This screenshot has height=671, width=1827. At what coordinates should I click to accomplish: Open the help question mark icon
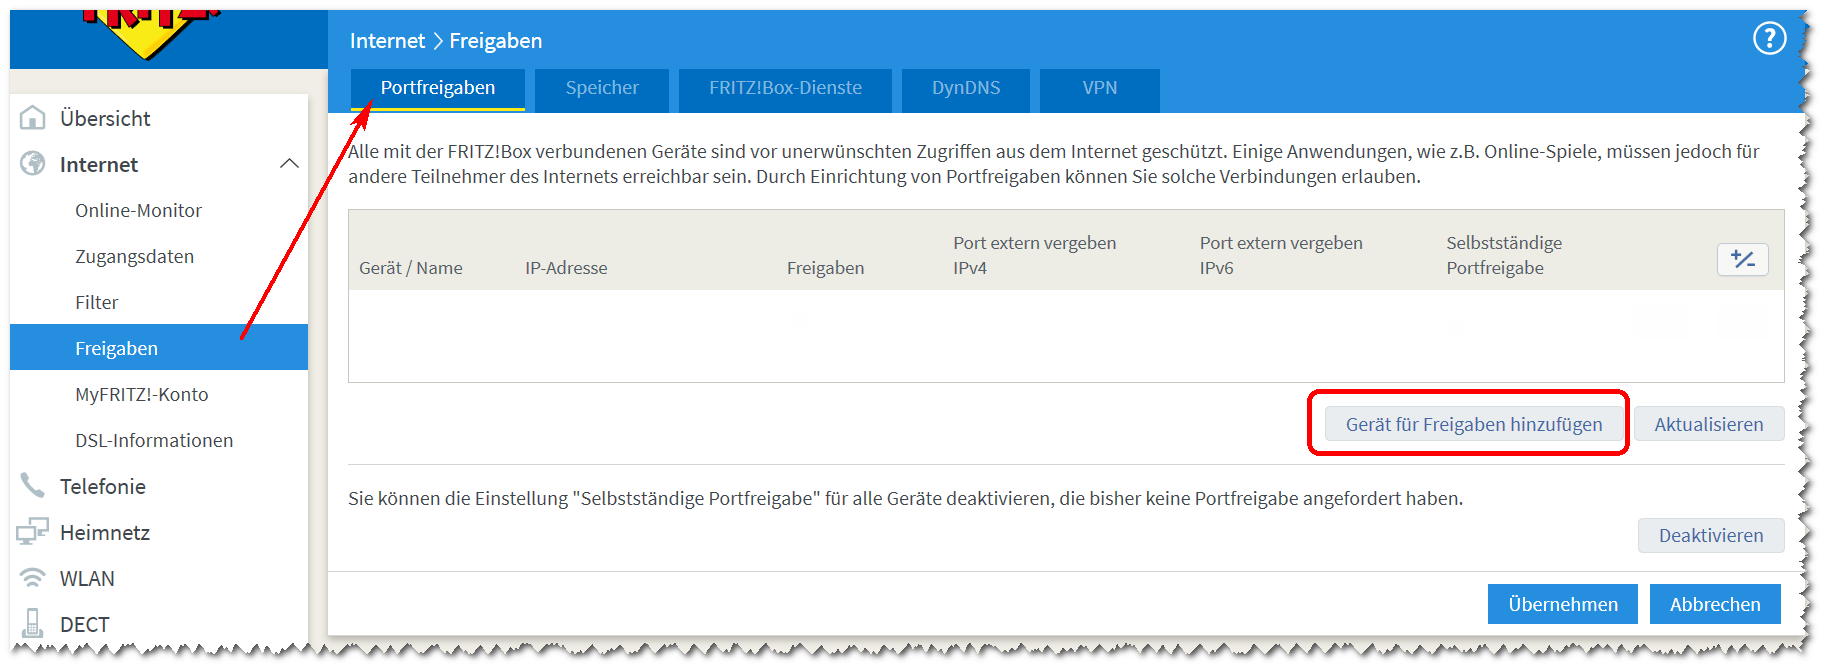tap(1769, 39)
